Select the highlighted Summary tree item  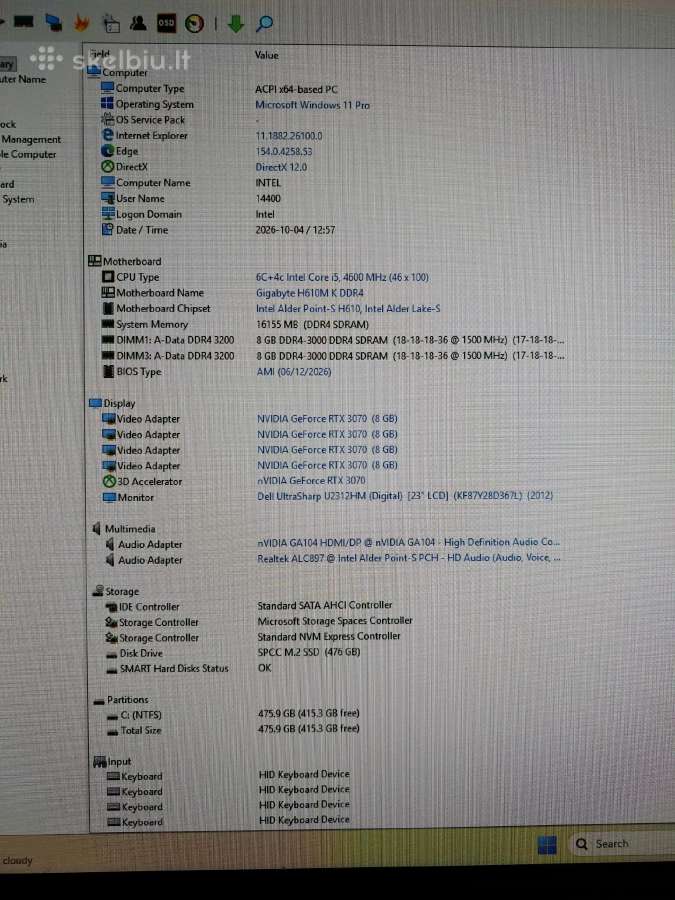coord(7,64)
